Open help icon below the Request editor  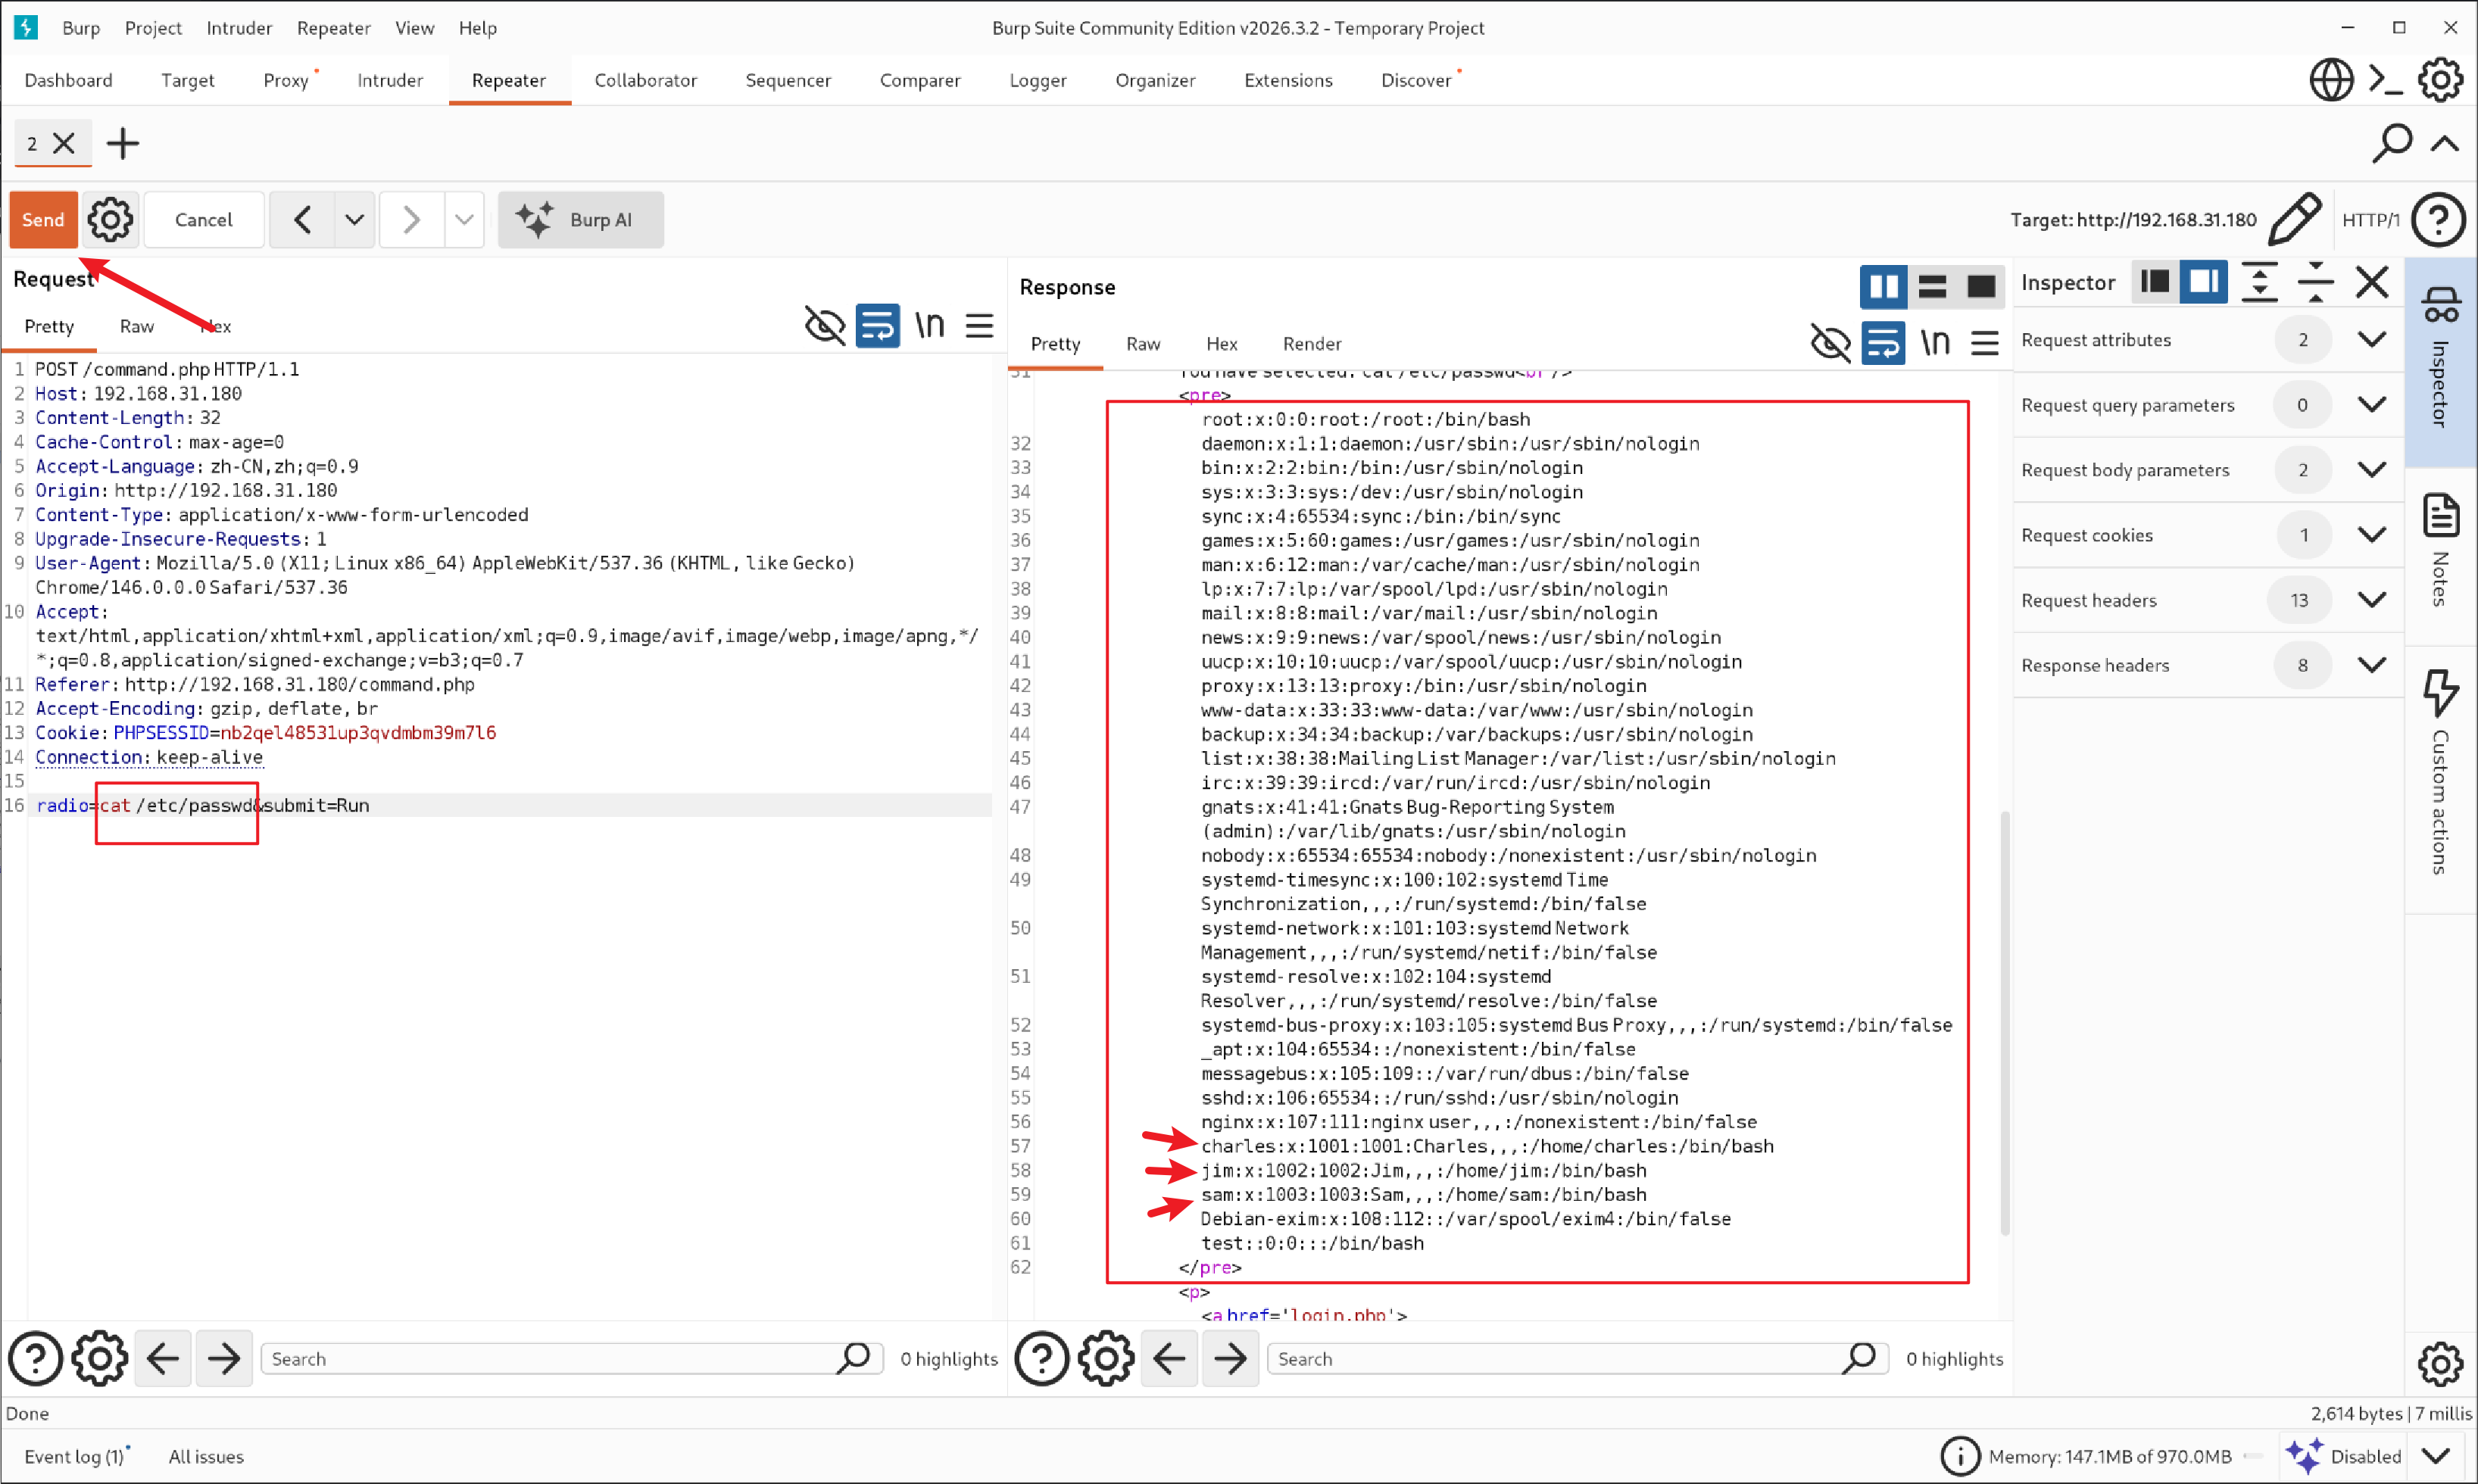pyautogui.click(x=36, y=1359)
